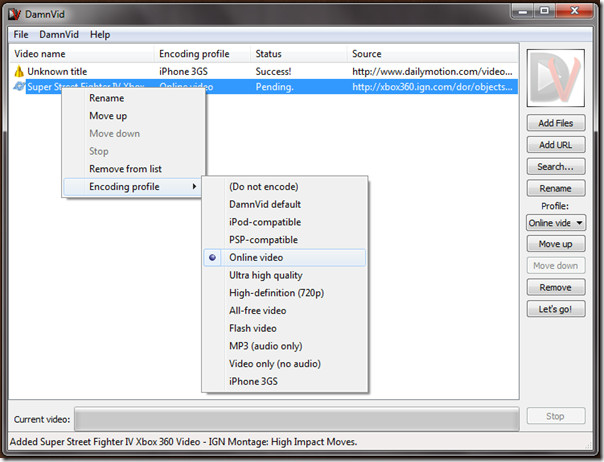Click the Move down sidebar button

556,265
